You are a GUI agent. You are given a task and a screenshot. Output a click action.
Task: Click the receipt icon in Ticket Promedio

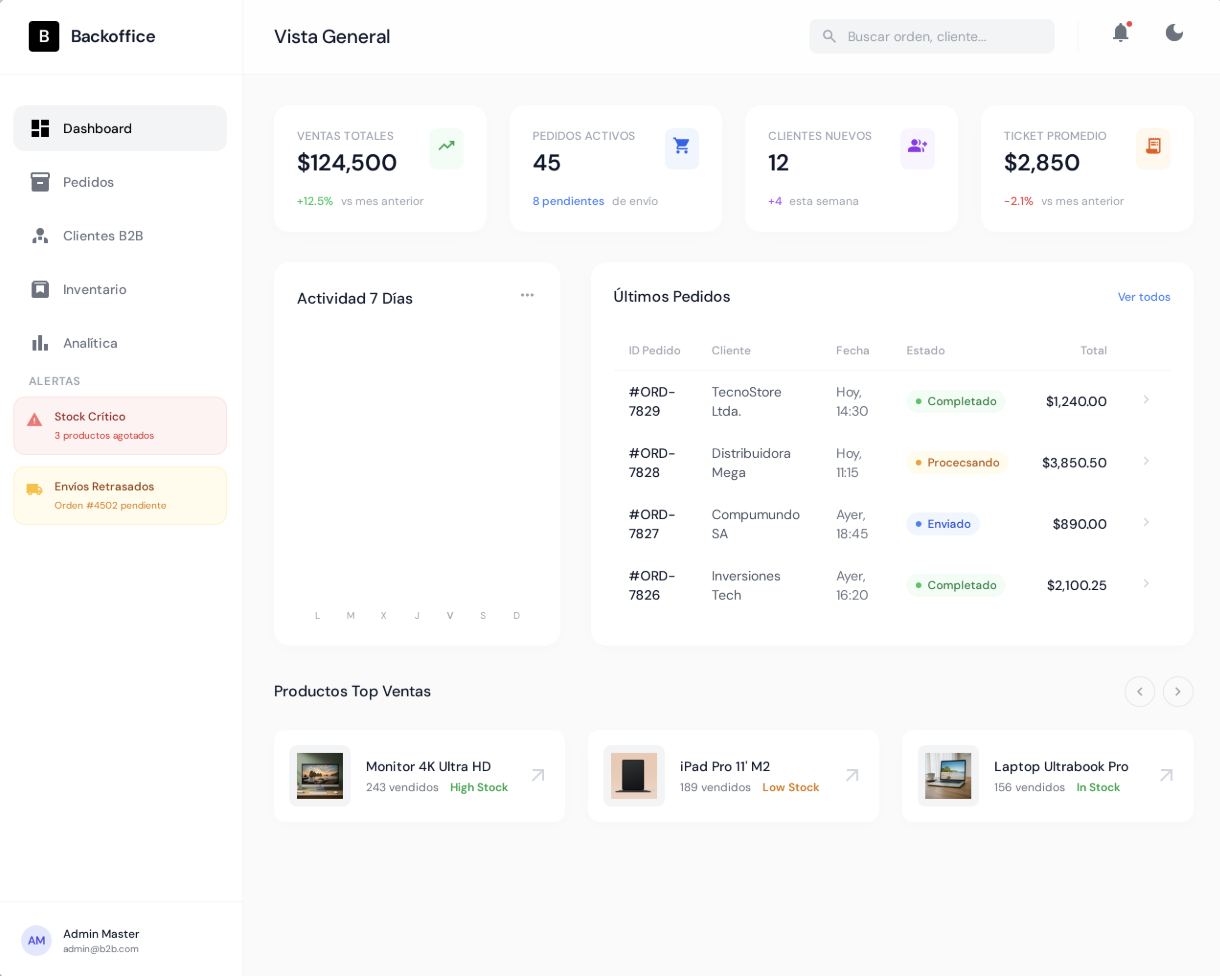pos(1153,147)
